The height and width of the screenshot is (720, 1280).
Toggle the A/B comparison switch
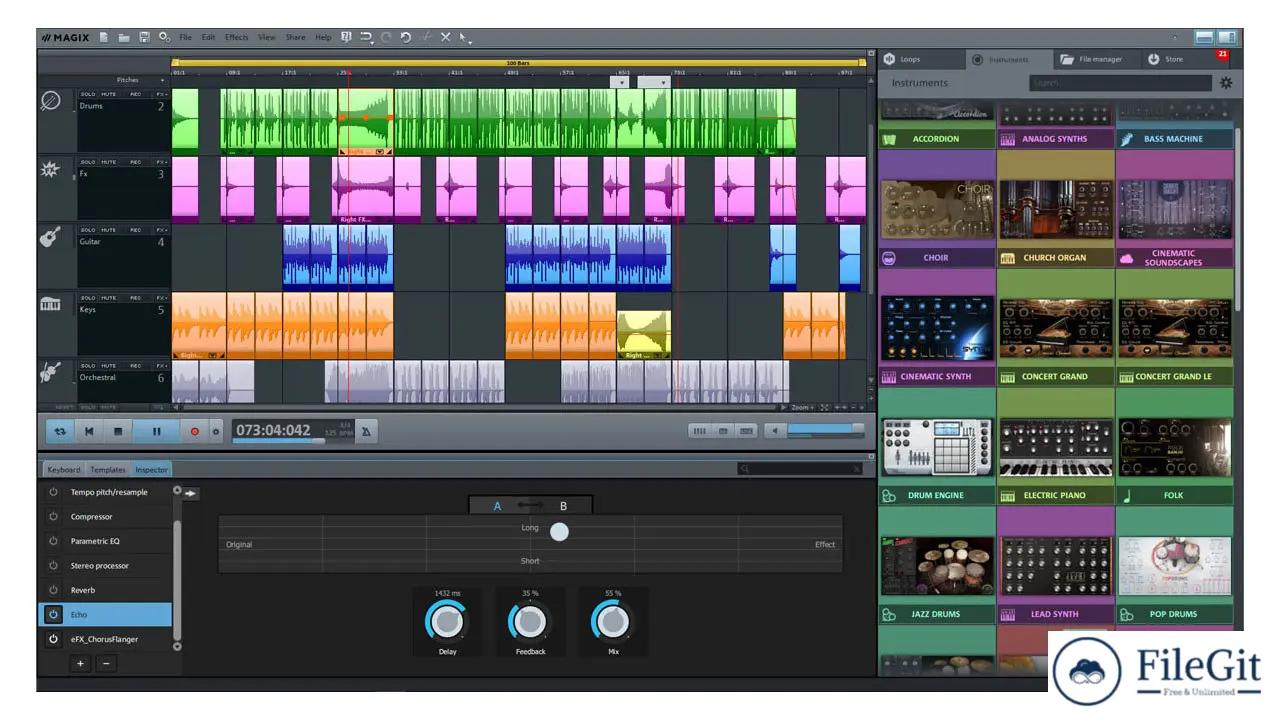[x=530, y=505]
